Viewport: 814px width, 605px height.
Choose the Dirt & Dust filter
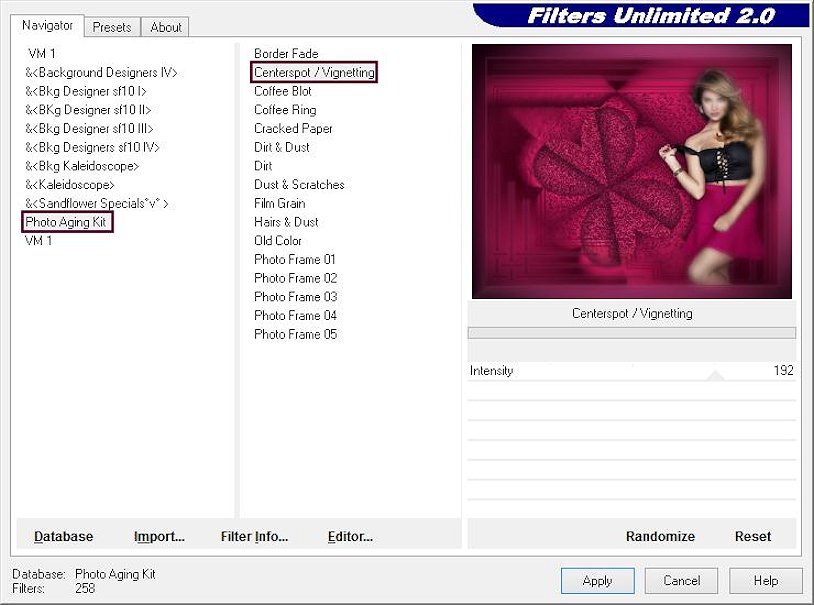(282, 147)
